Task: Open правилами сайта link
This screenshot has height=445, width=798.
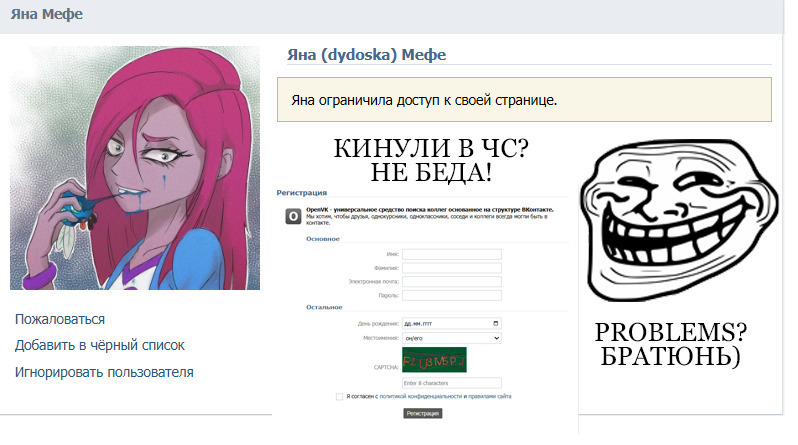Action: pos(490,396)
